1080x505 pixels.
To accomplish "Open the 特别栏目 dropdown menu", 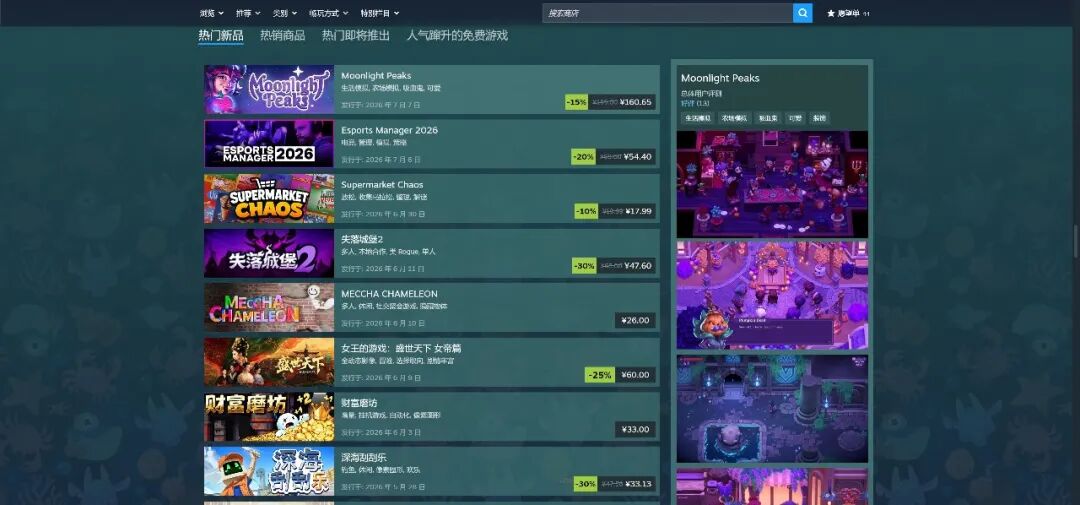I will 380,13.
